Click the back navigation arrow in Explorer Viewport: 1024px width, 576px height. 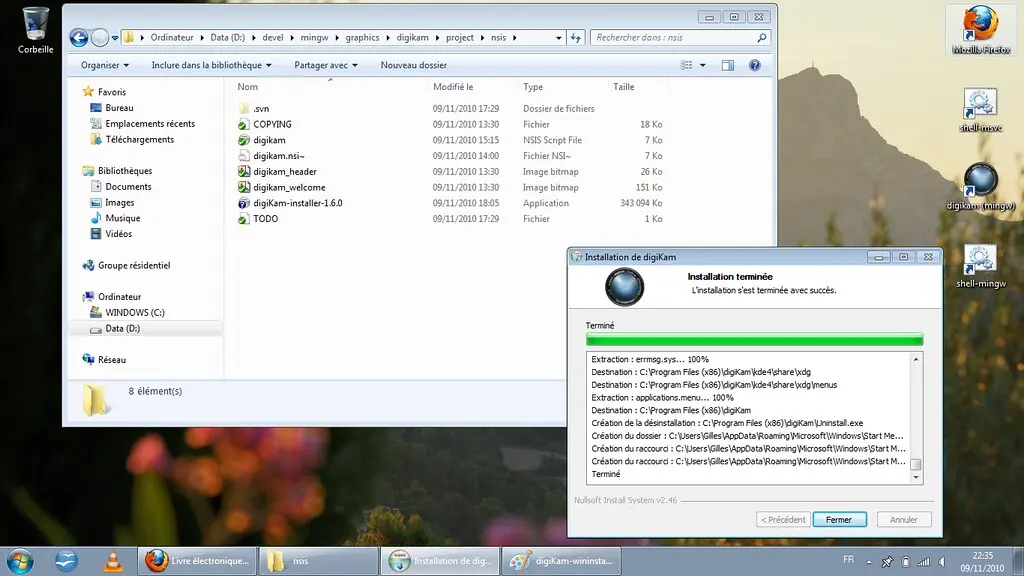coord(78,37)
